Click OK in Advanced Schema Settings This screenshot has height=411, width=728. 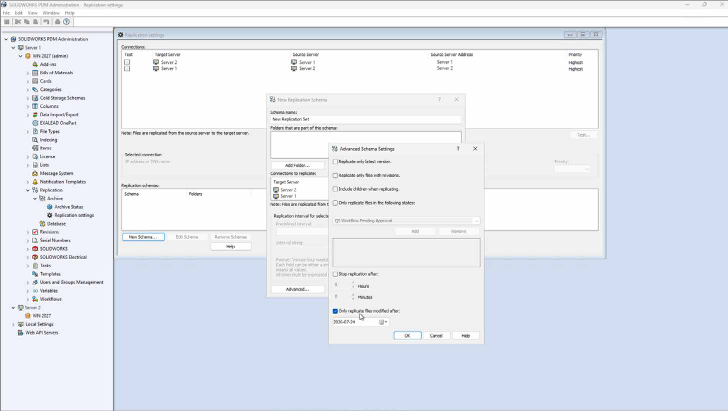(x=407, y=335)
